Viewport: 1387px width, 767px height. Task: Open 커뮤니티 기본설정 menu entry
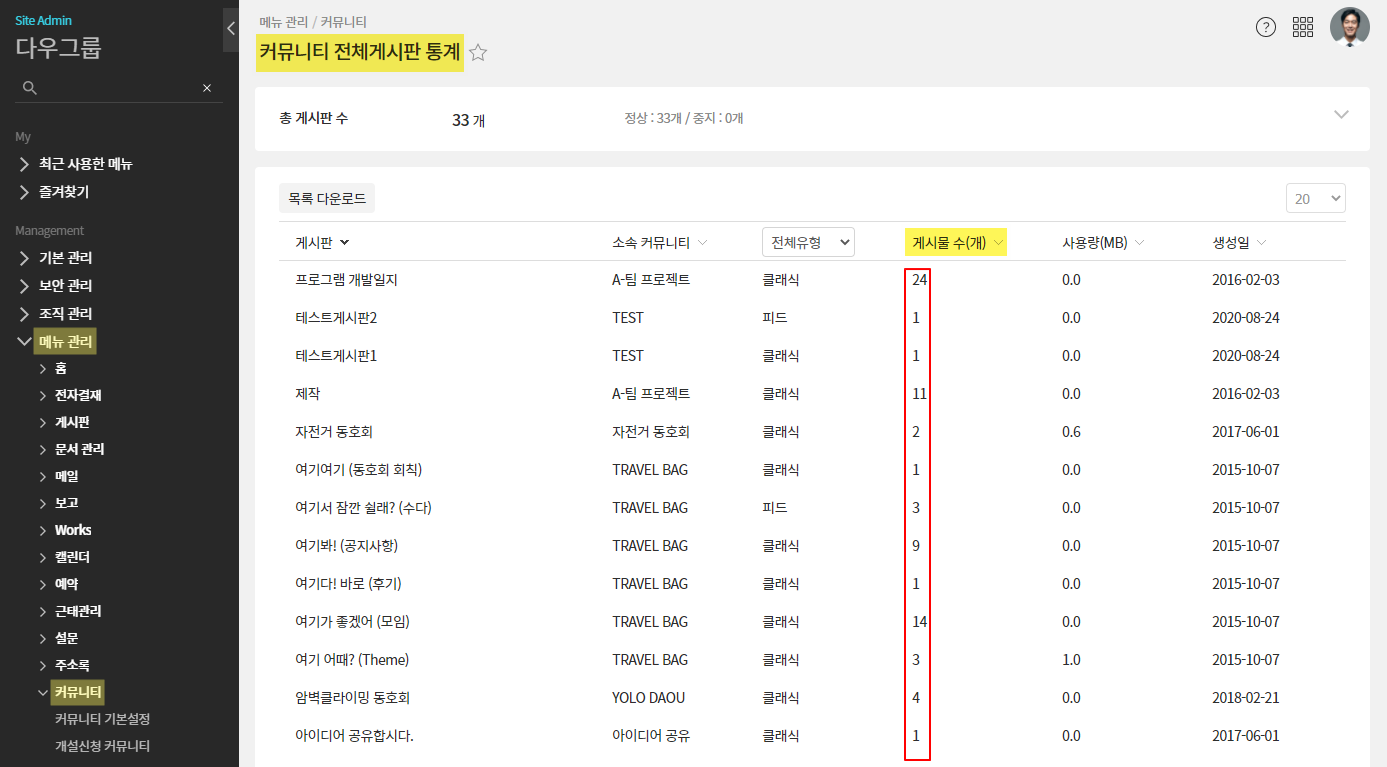(x=102, y=719)
